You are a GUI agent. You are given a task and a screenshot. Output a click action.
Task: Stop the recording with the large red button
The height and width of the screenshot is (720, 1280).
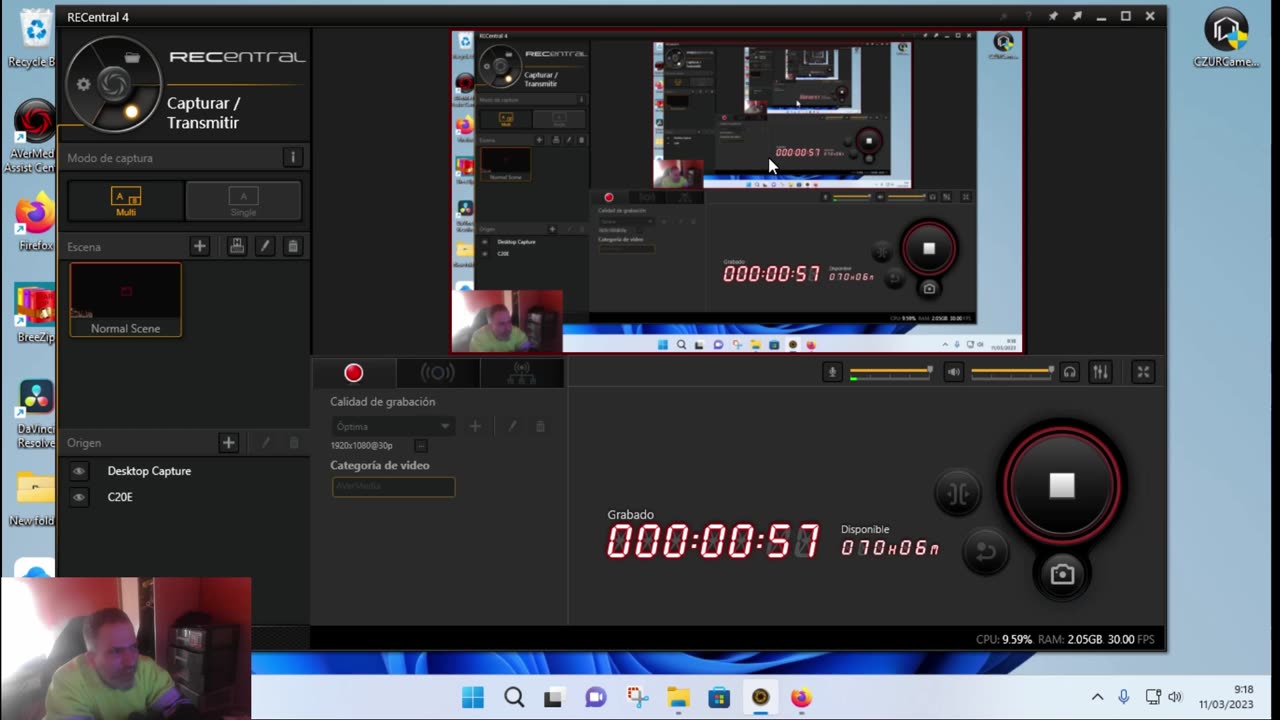1061,486
